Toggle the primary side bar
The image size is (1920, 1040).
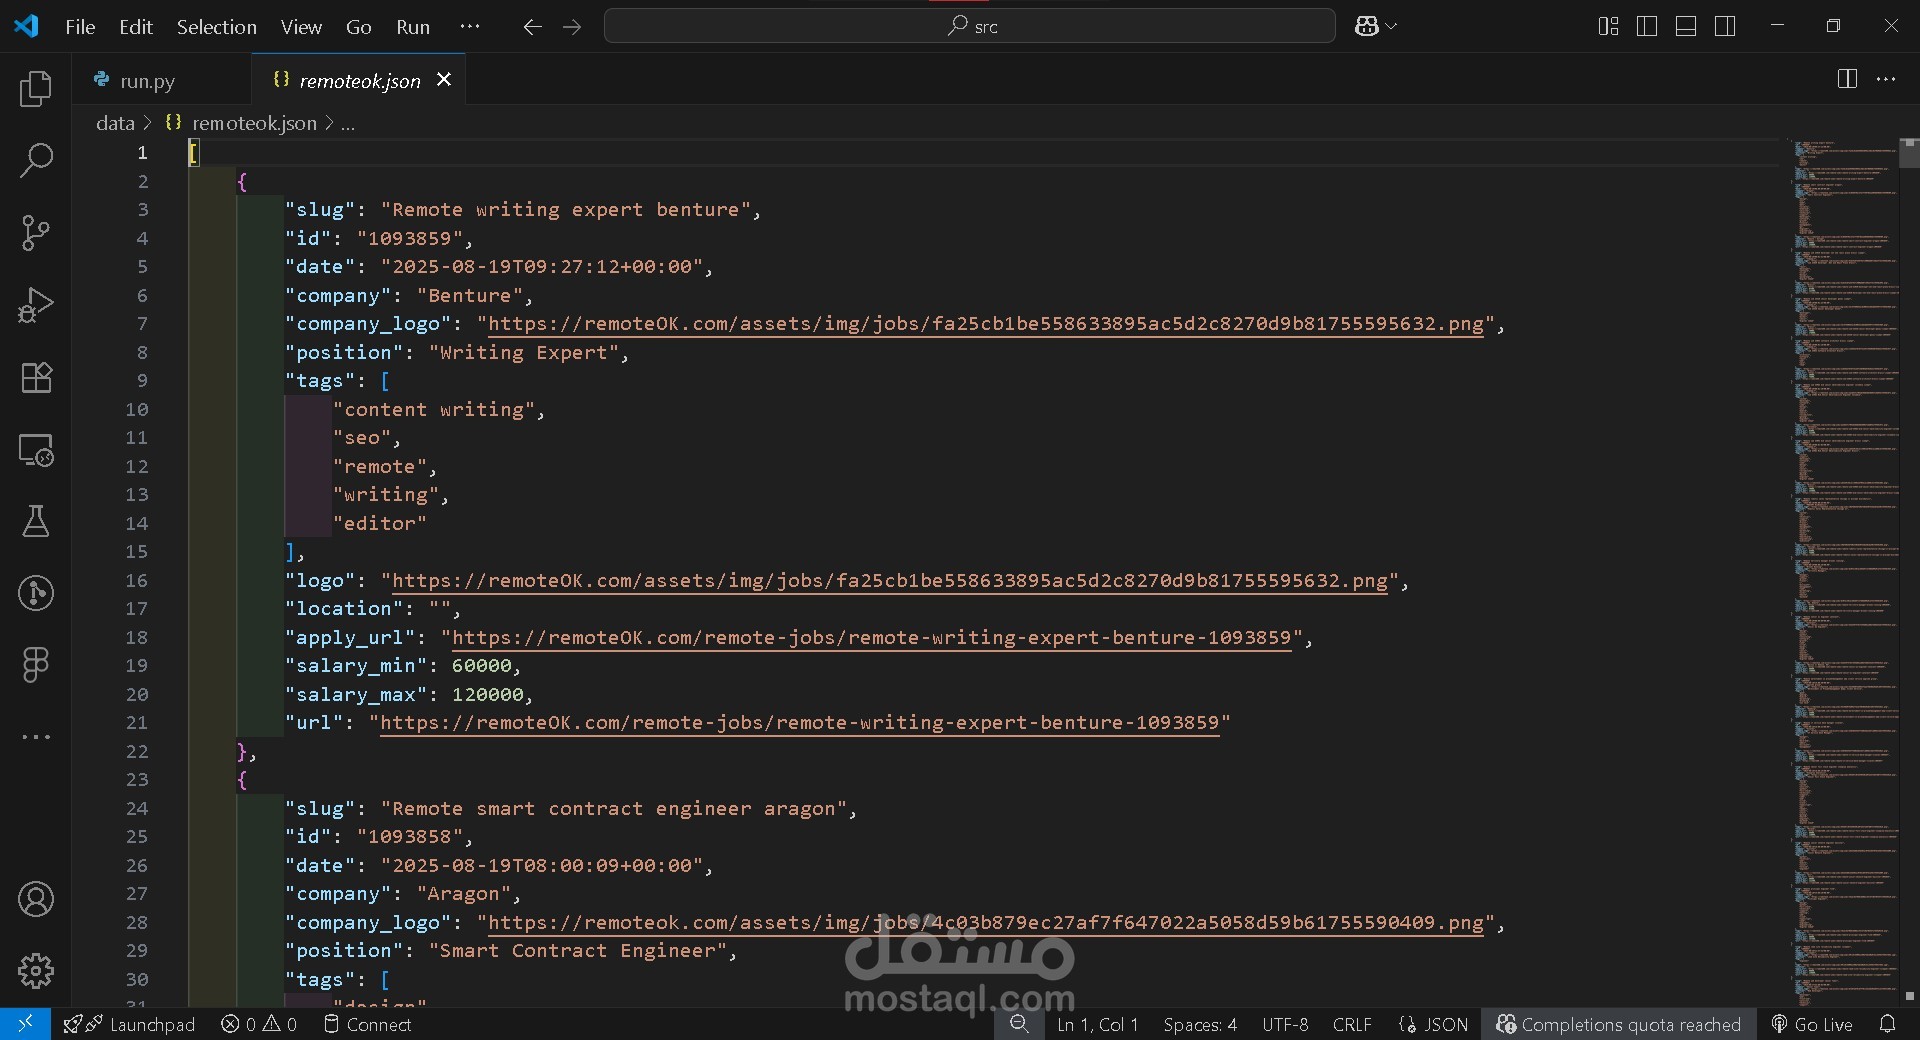pyautogui.click(x=1647, y=26)
